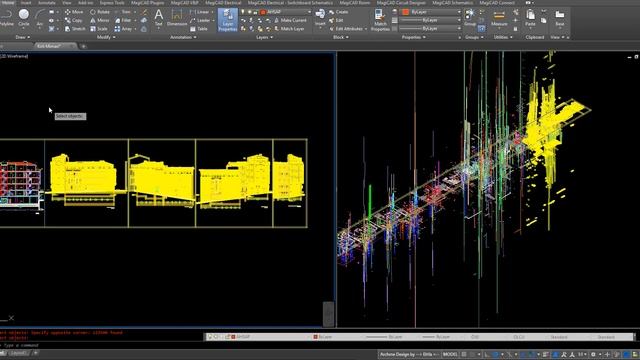
Task: Click the yellow building elevation drawing in left viewport
Action: 83,177
